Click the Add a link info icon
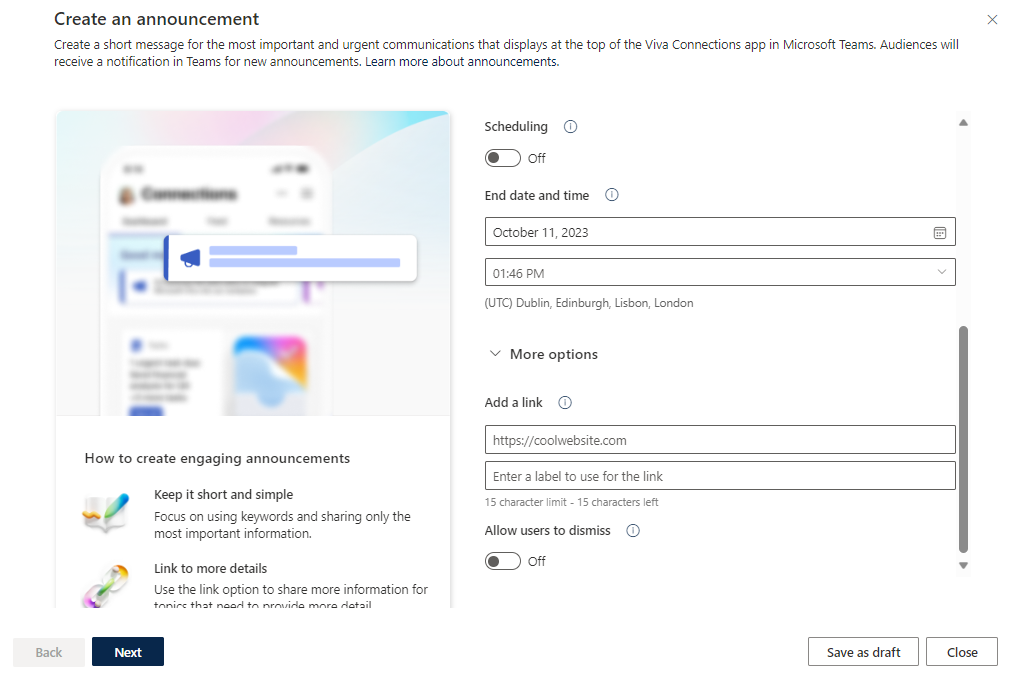 [x=565, y=403]
